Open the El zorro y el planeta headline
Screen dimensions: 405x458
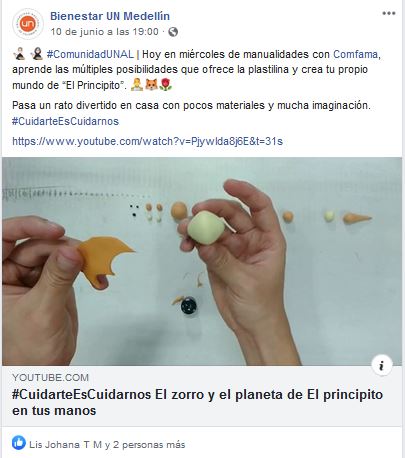(x=197, y=402)
